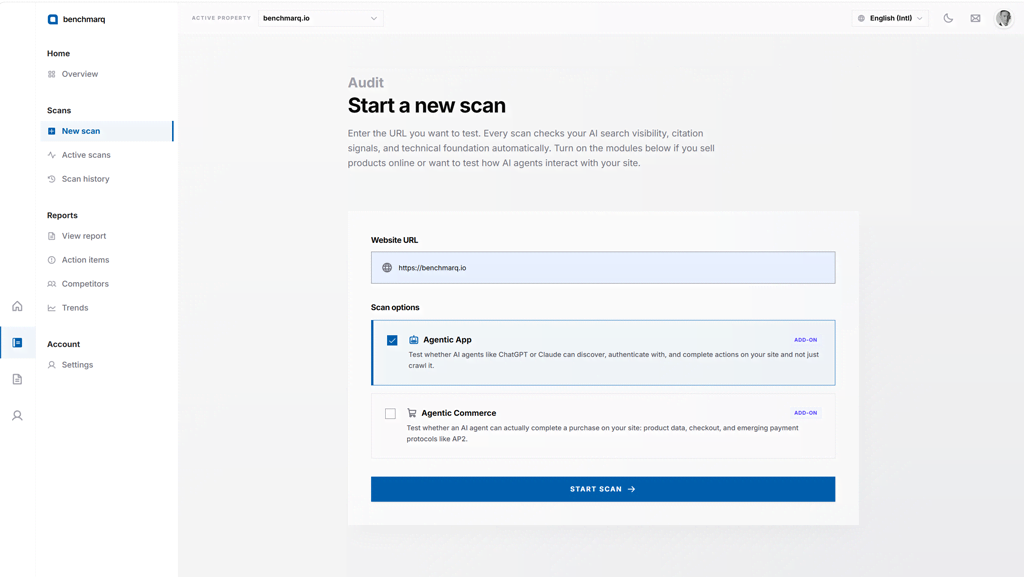Enable the Agentic Commerce checkbox
The width and height of the screenshot is (1024, 577).
coord(390,413)
